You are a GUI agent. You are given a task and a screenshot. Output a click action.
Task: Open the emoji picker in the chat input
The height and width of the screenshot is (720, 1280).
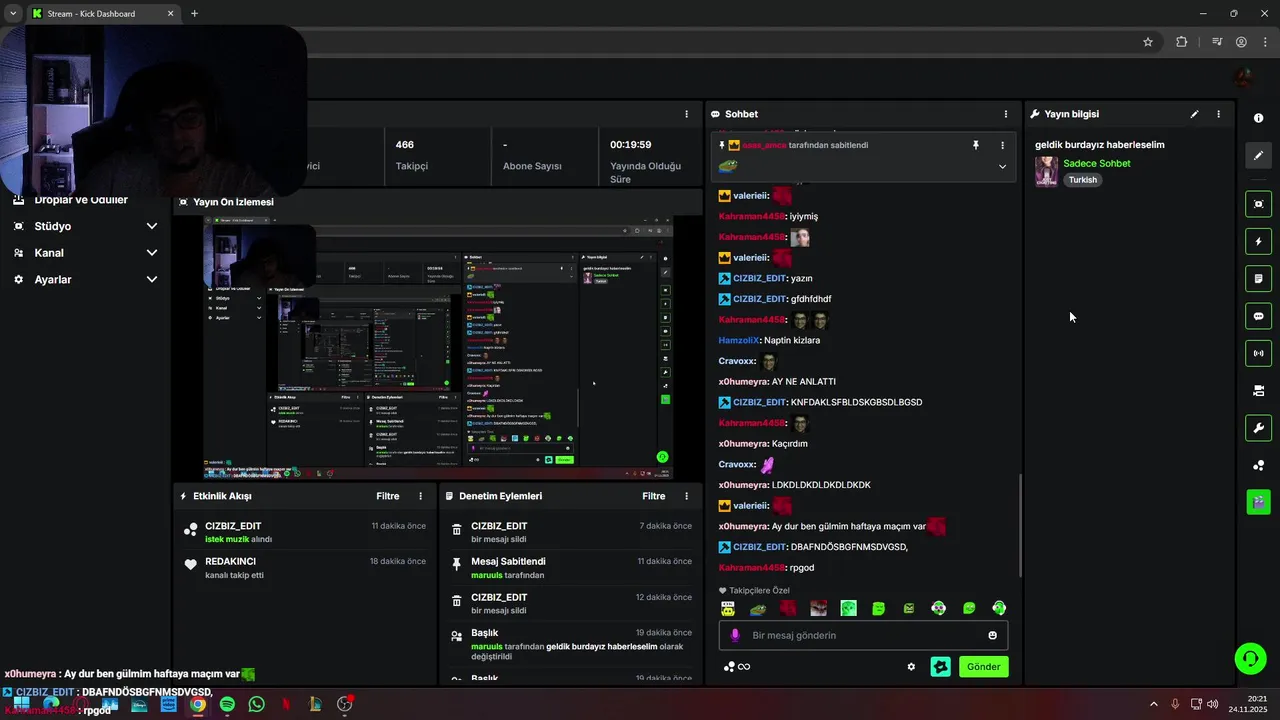(992, 635)
